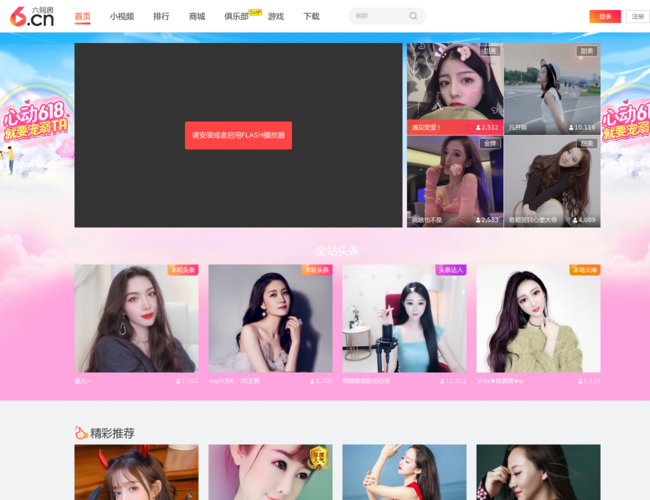Click the viewer count icon showing 10,116
Screen dimensions: 650x500
click(x=571, y=128)
